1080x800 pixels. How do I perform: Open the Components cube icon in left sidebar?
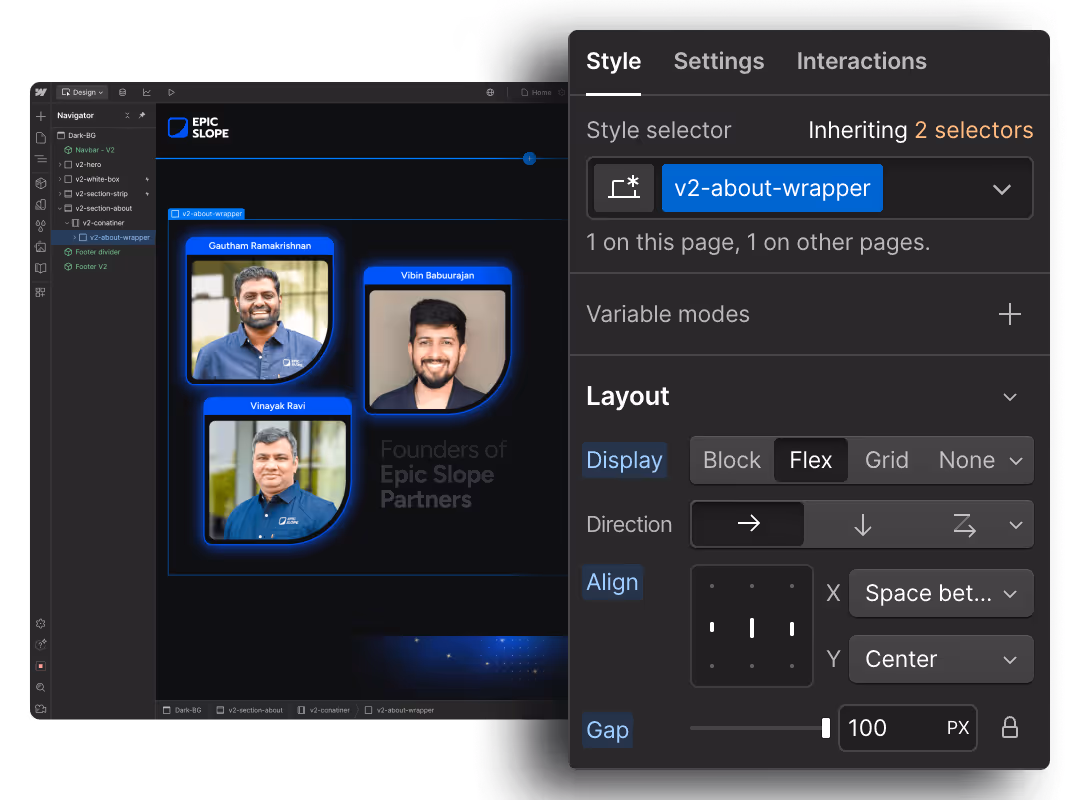click(41, 183)
